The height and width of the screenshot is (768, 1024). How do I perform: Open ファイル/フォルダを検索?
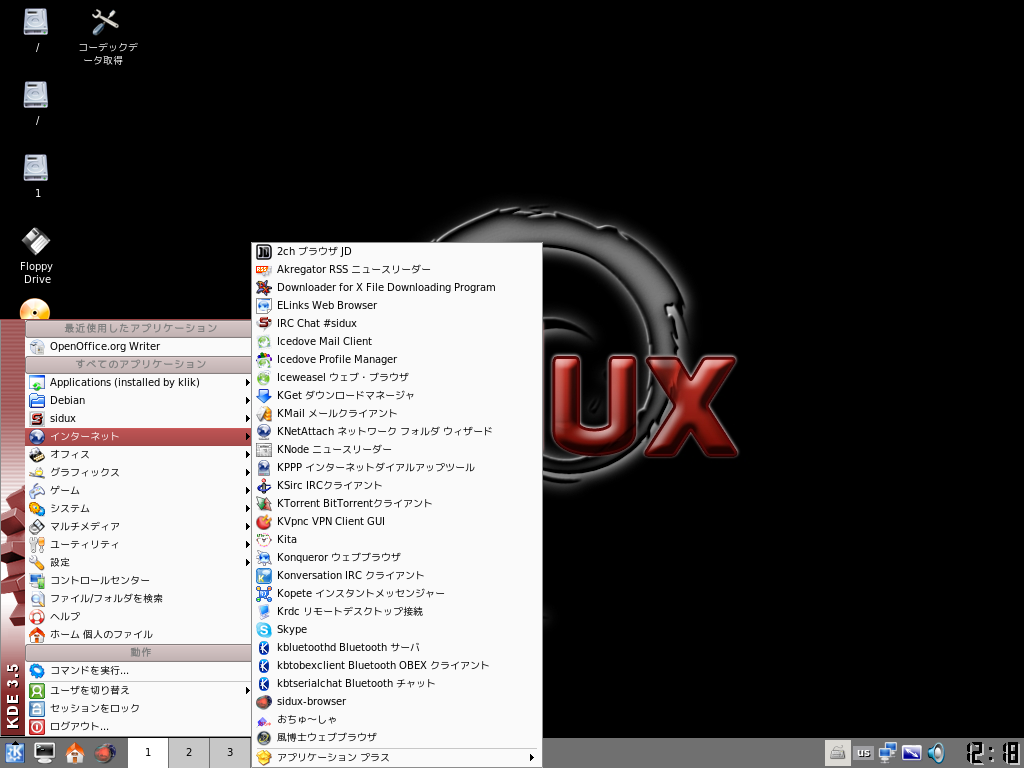coord(138,598)
